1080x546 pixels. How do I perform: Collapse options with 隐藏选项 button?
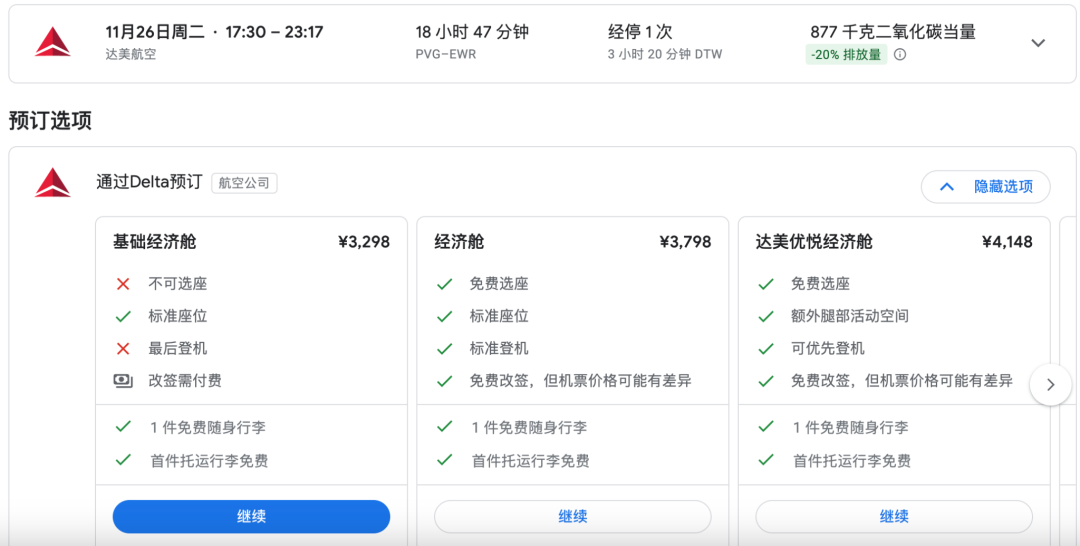point(986,187)
